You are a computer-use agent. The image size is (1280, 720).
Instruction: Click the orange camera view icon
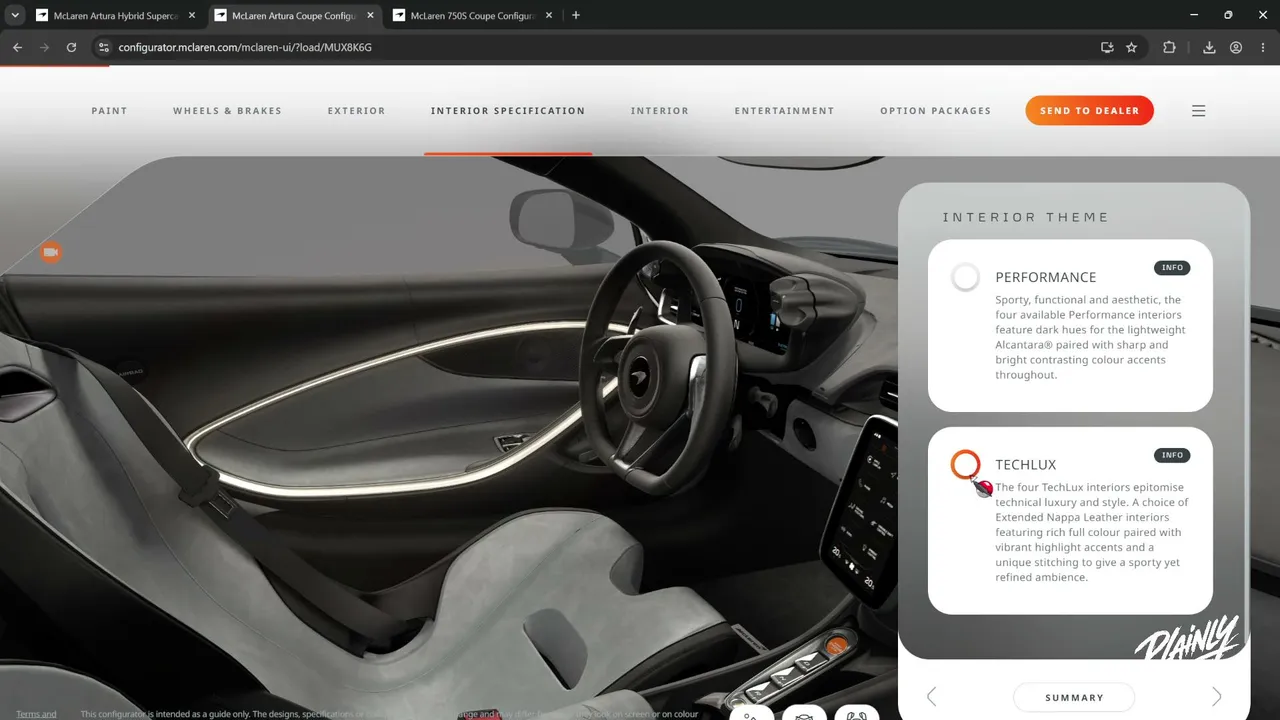(x=51, y=252)
